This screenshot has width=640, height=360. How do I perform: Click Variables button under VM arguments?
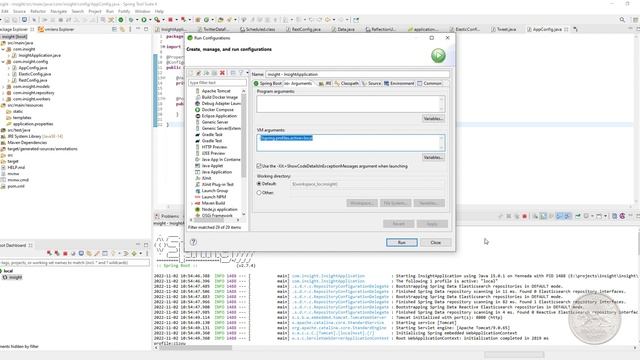pyautogui.click(x=433, y=157)
